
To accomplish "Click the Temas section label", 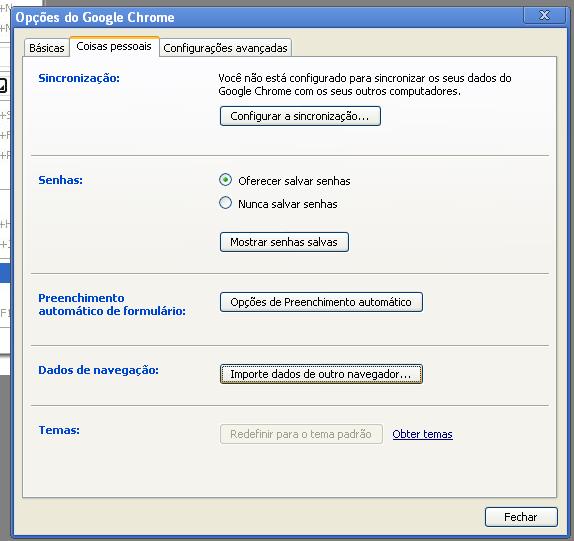I will tap(59, 430).
